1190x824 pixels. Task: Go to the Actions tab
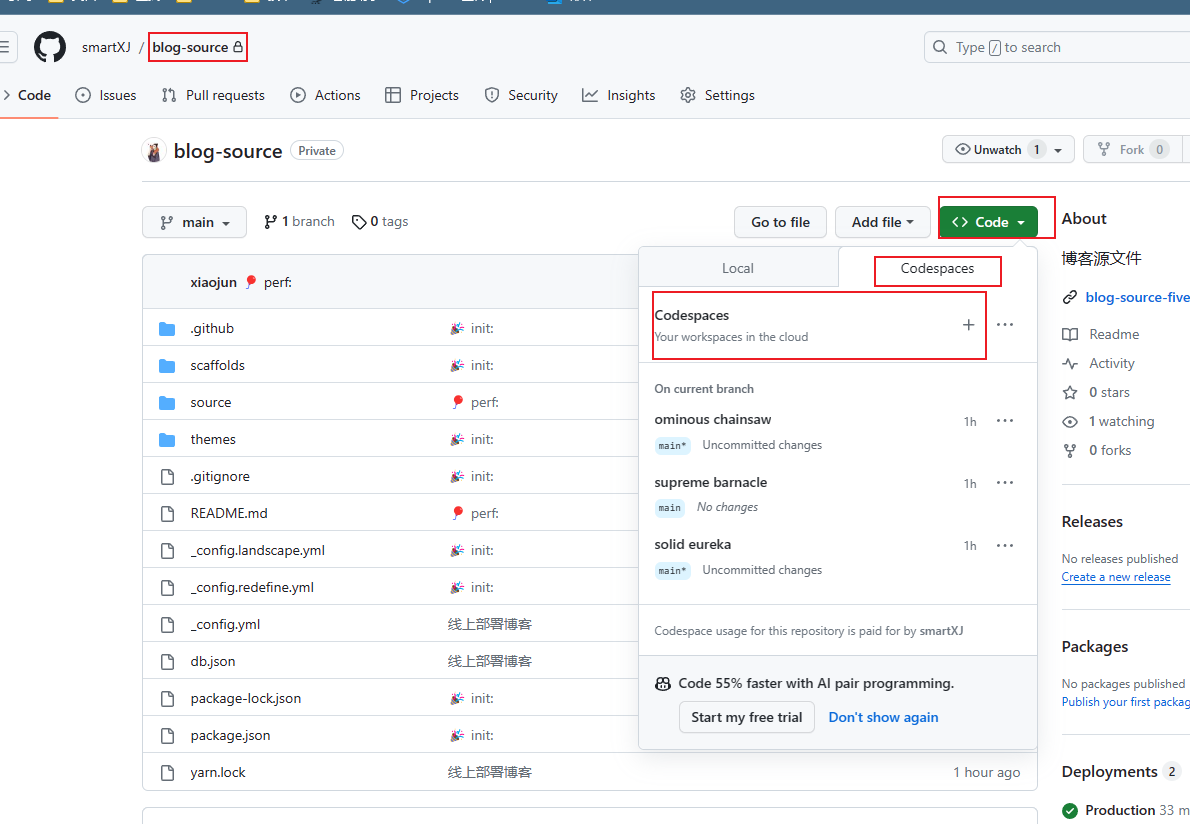pyautogui.click(x=325, y=95)
